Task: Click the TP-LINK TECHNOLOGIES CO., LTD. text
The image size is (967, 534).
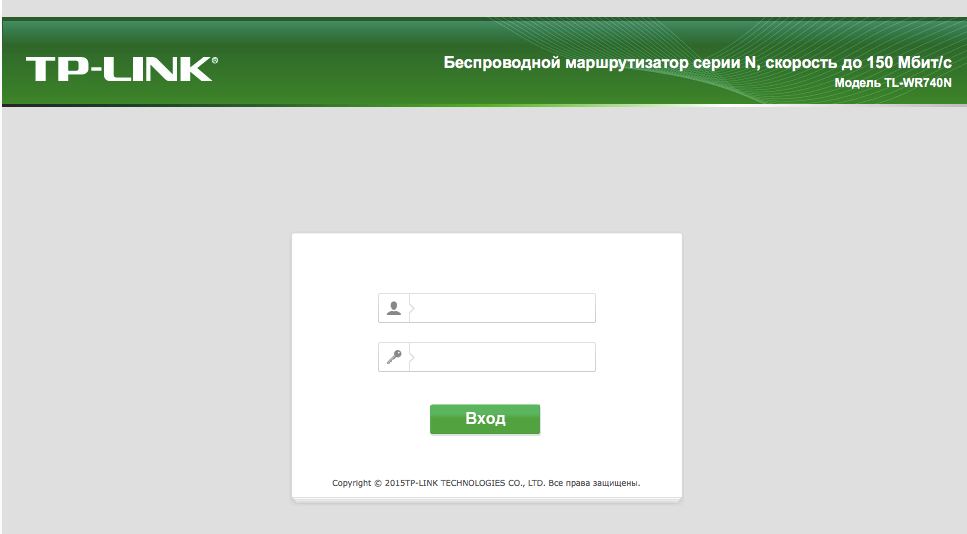Action: pos(475,483)
